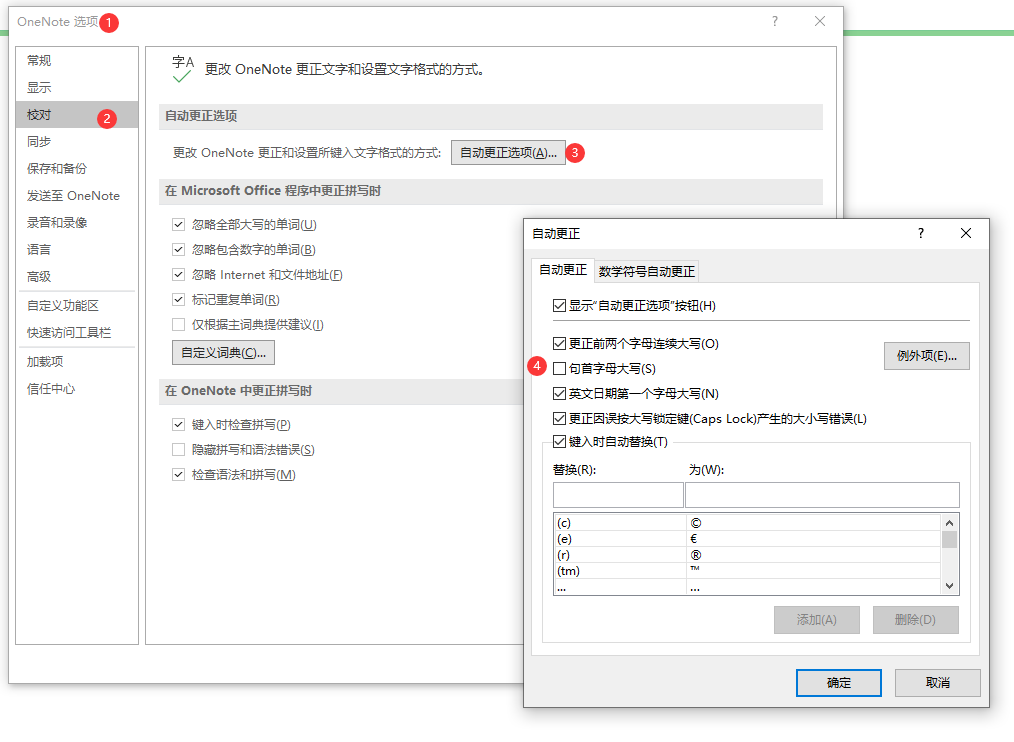
Task: Click the 替换(R) input field
Action: click(x=618, y=495)
